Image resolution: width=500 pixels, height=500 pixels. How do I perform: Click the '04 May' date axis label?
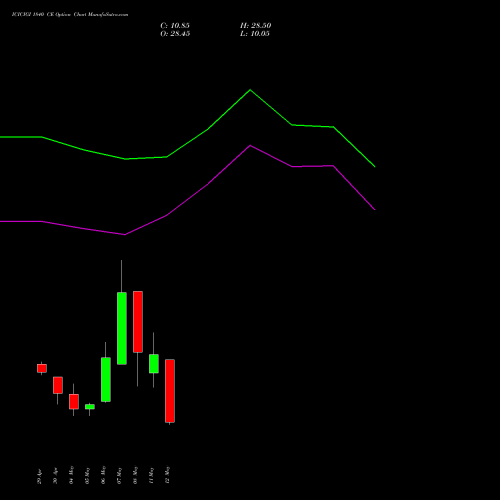(x=72, y=475)
